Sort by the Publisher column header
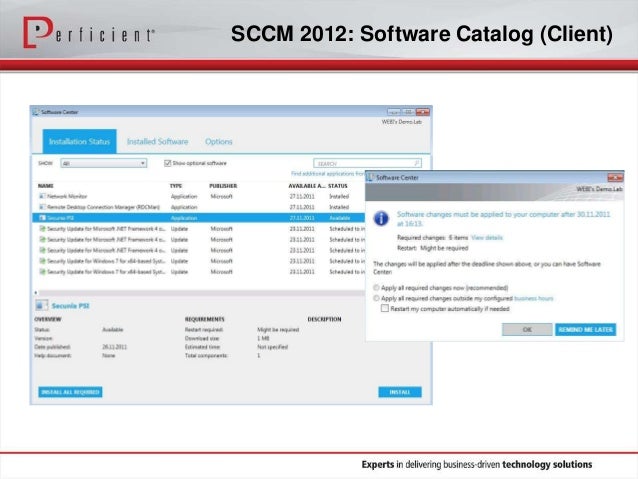Screen dimensions: 638x479 pyautogui.click(x=223, y=186)
